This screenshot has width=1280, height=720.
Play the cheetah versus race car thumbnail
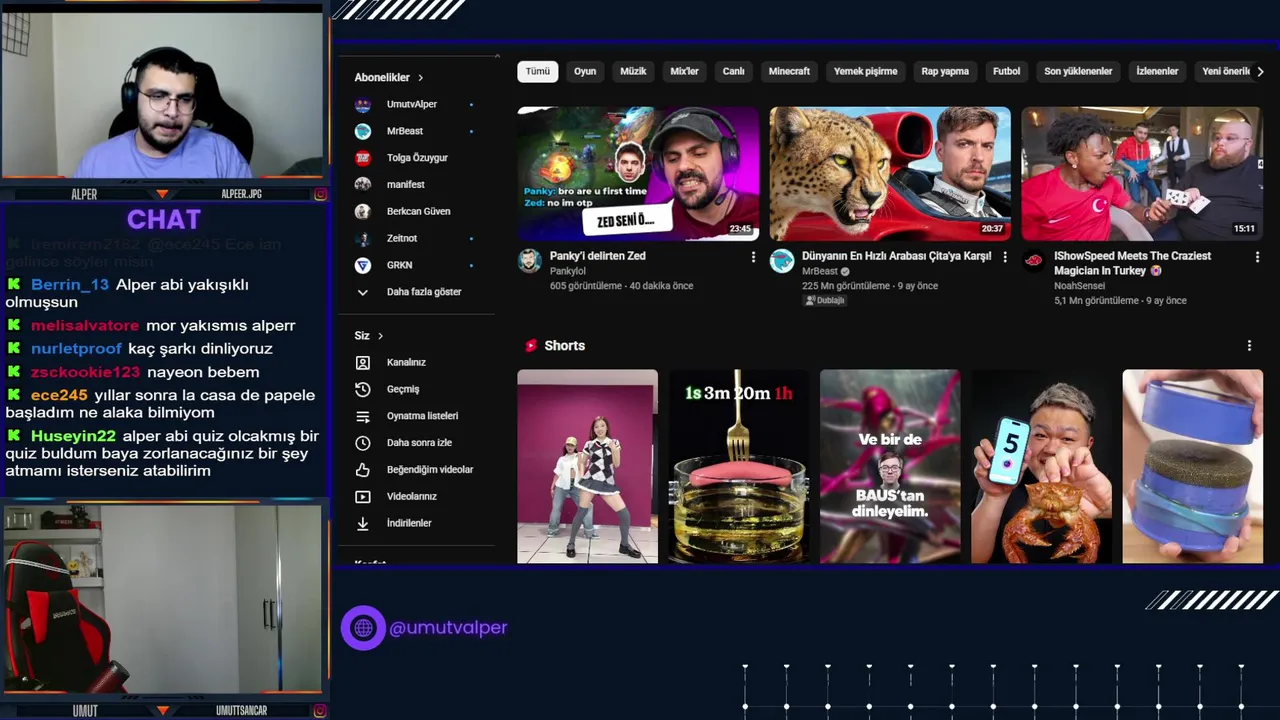pos(890,174)
